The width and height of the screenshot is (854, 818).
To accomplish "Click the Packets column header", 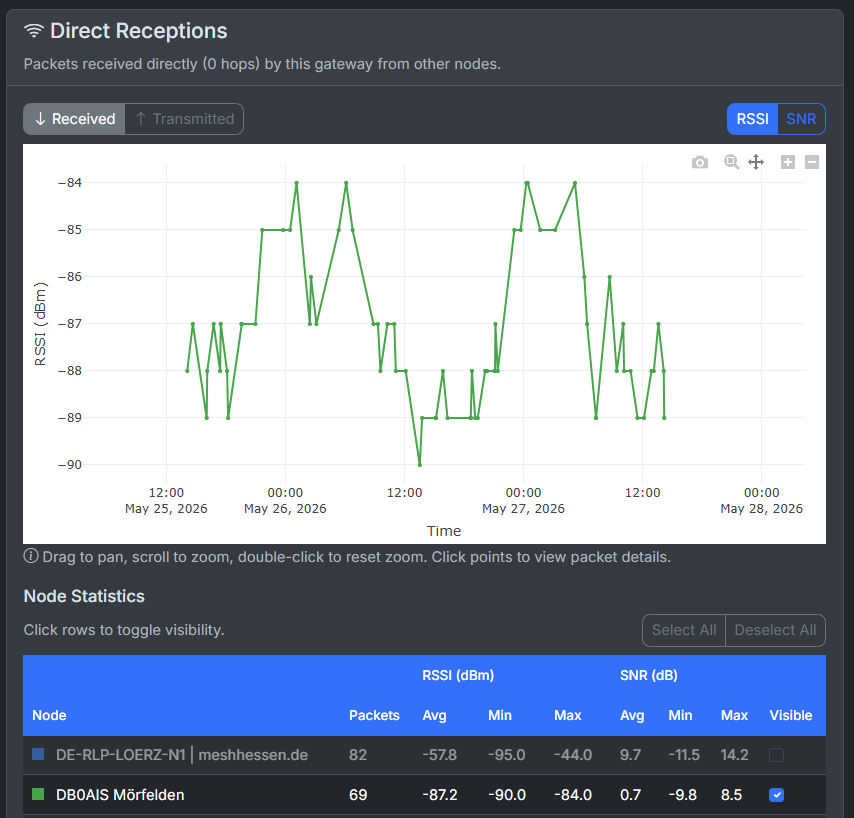I will click(x=374, y=715).
